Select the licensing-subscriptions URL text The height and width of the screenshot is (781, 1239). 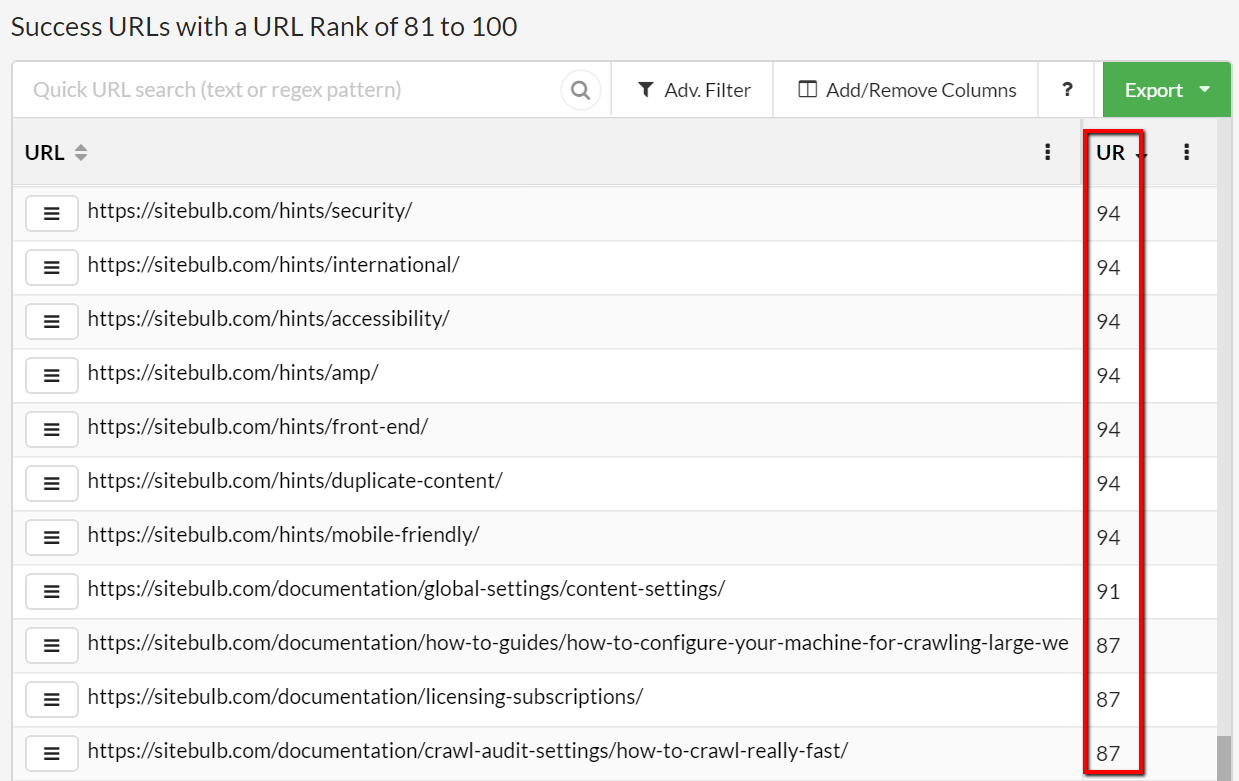365,697
